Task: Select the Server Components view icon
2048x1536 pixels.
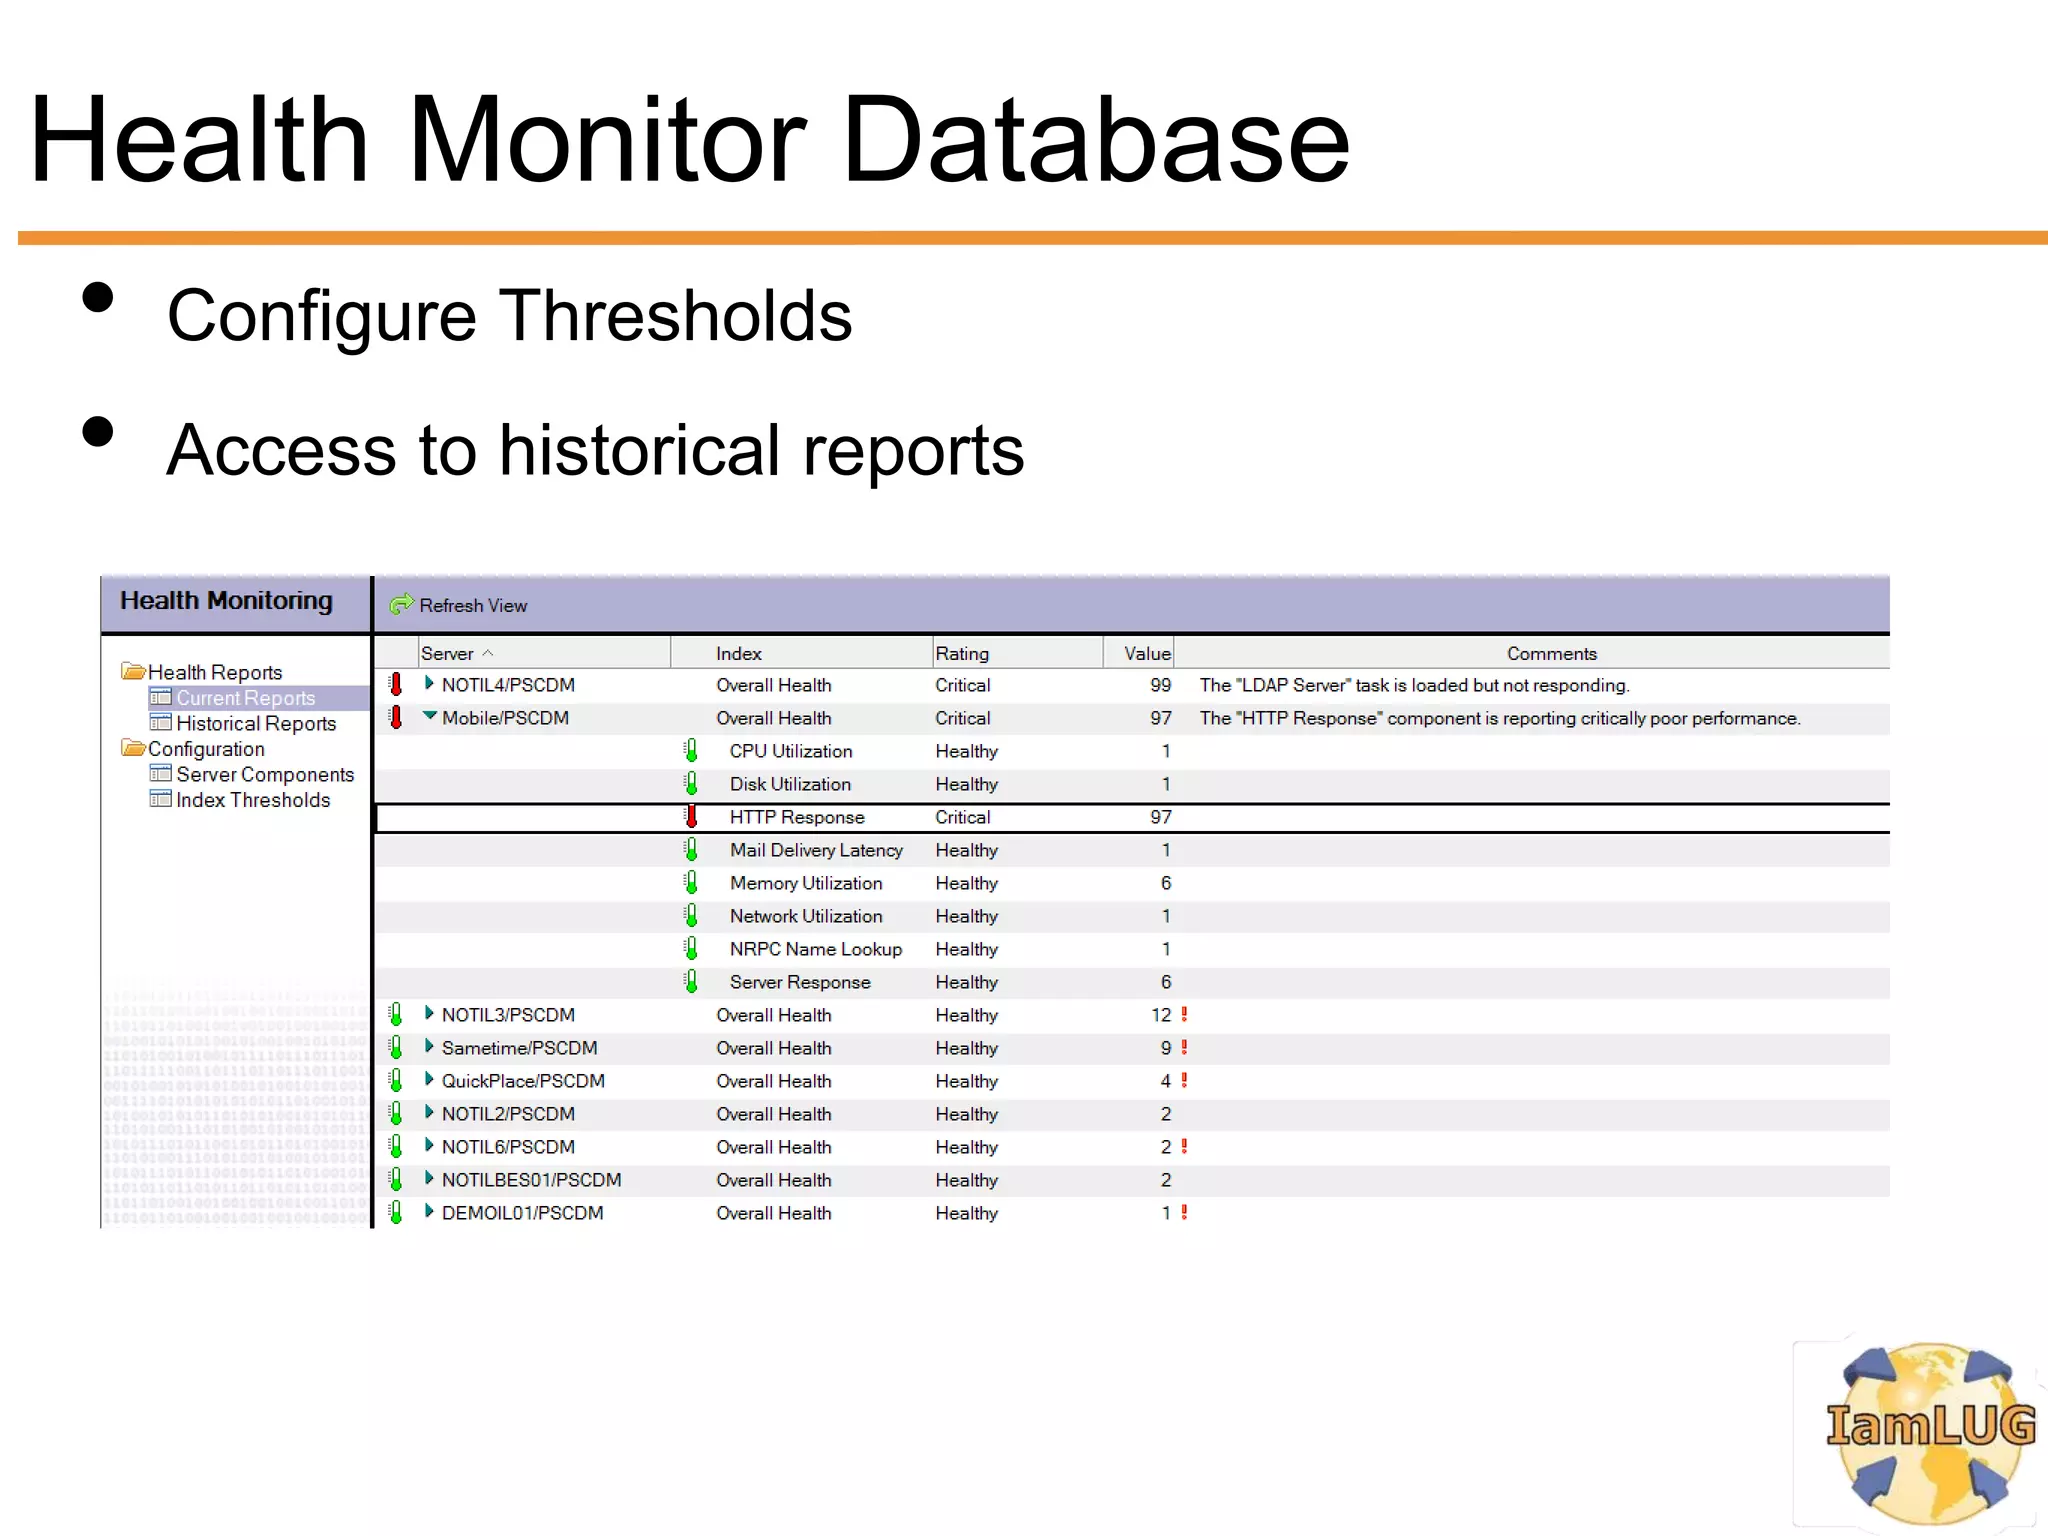Action: (160, 773)
